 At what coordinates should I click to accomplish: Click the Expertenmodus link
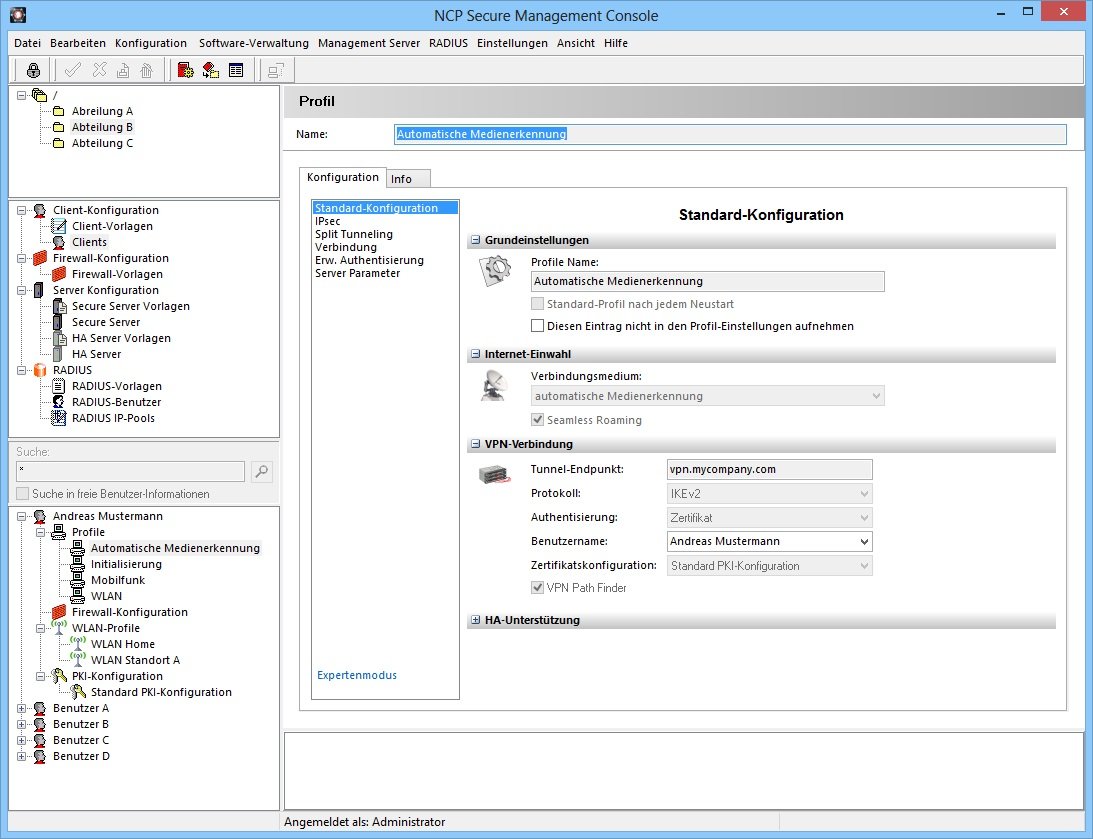pyautogui.click(x=357, y=675)
